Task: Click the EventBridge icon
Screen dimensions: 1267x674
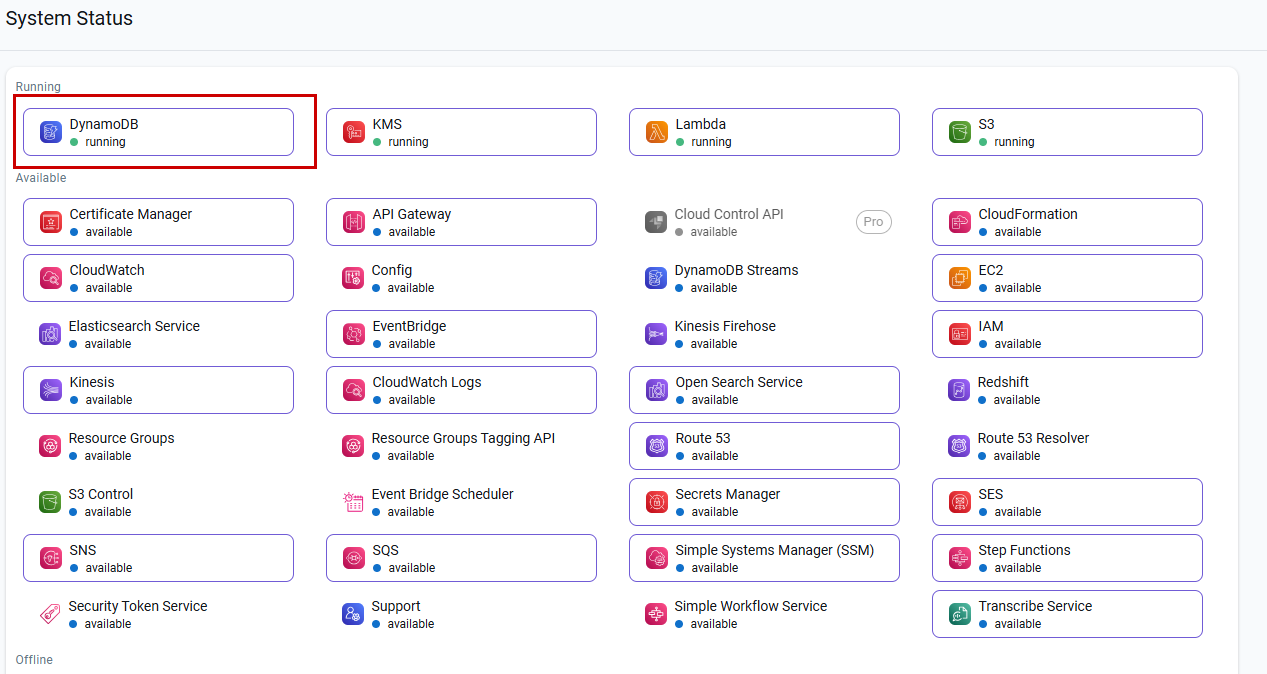Action: (x=354, y=334)
